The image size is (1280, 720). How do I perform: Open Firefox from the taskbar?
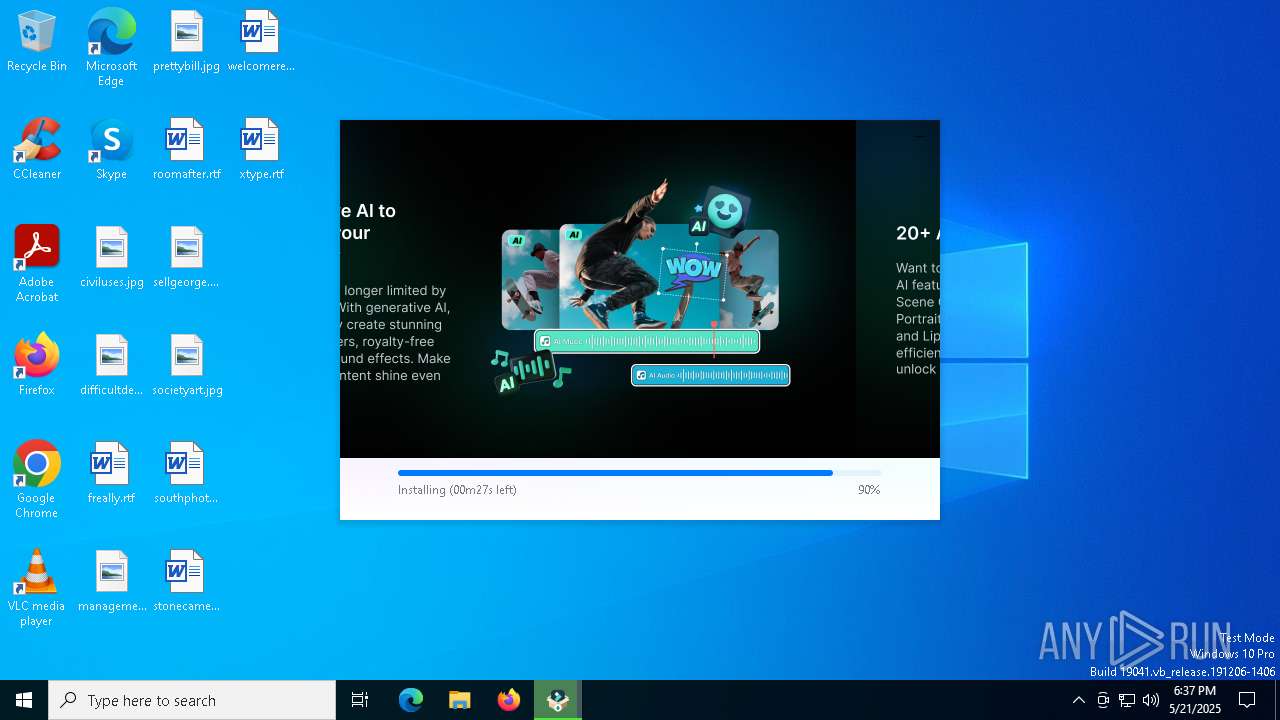(509, 700)
